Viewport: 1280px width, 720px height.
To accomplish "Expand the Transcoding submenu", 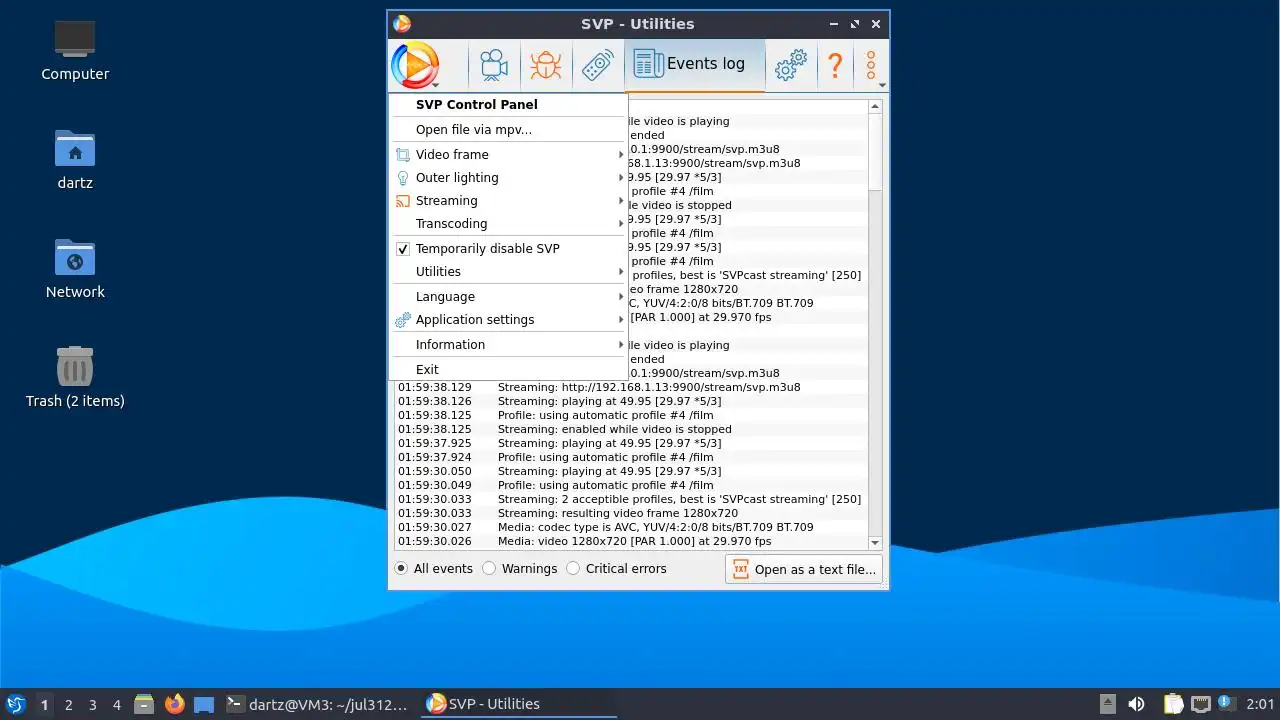I will click(x=508, y=224).
